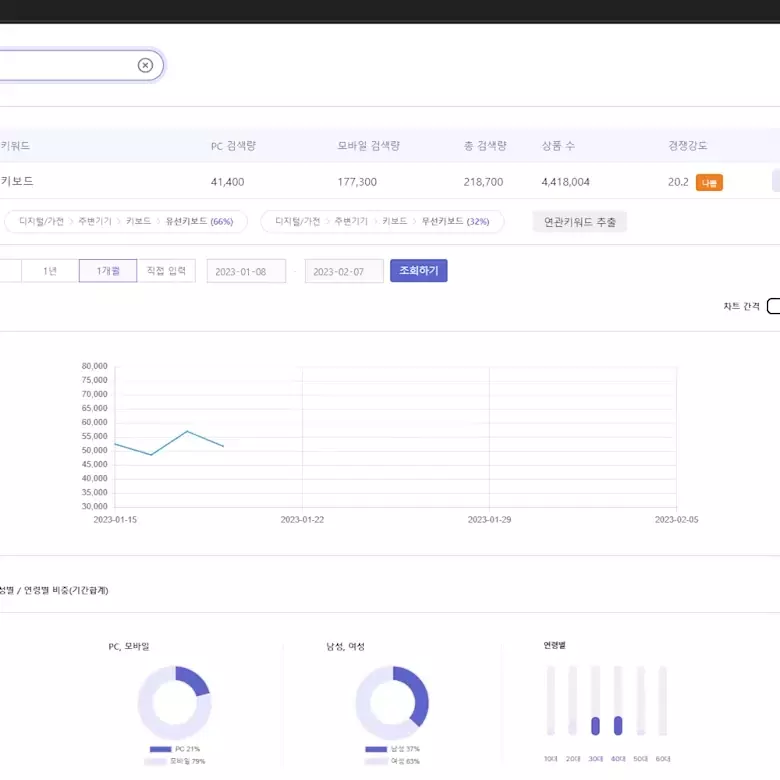Open the 유선키보드 (66%) category link

point(199,222)
